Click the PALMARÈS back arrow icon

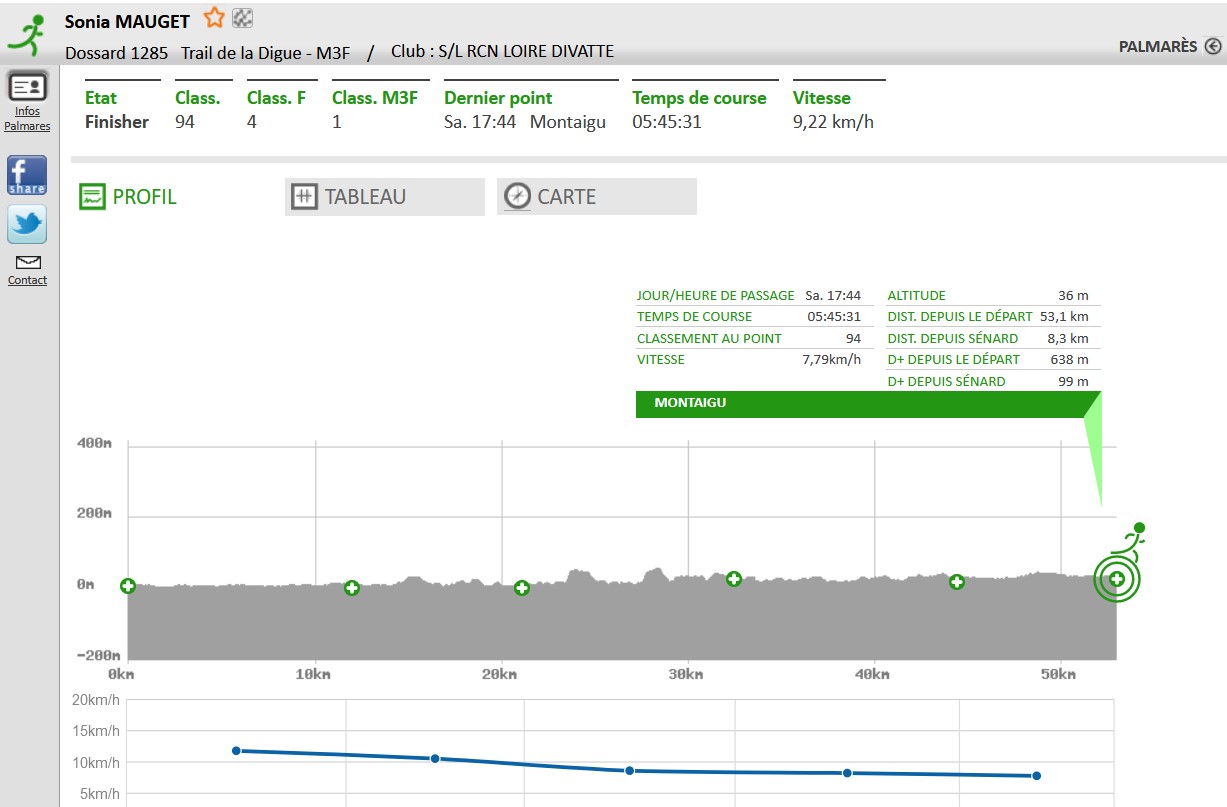coord(1213,46)
